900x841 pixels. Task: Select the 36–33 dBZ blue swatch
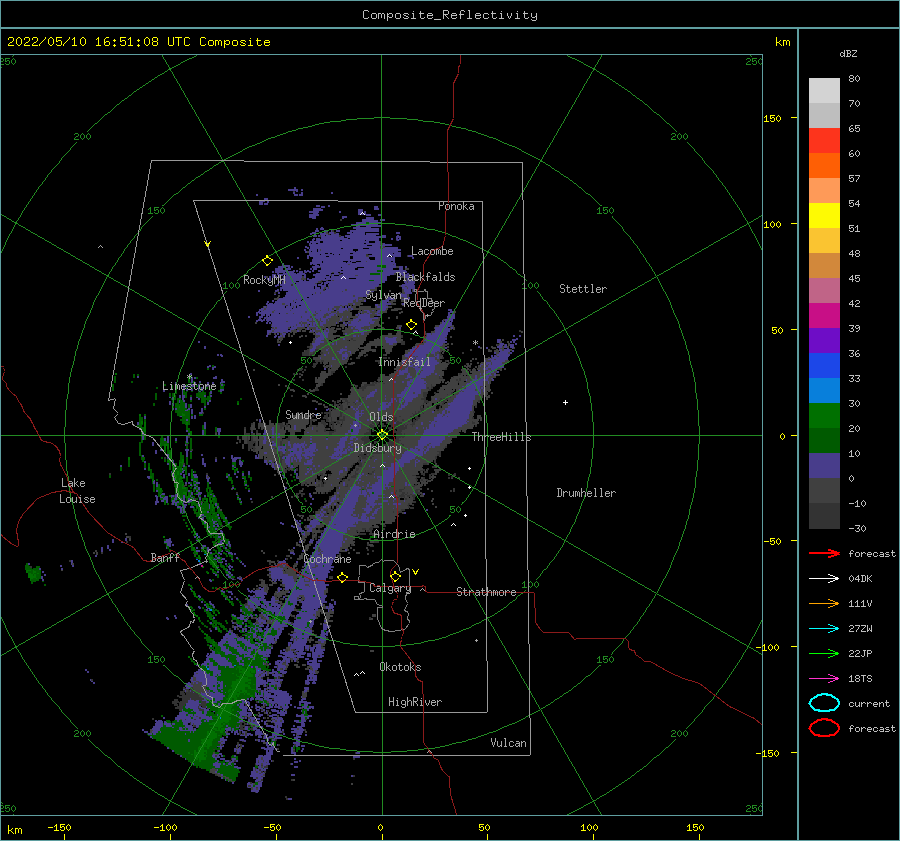[x=824, y=366]
